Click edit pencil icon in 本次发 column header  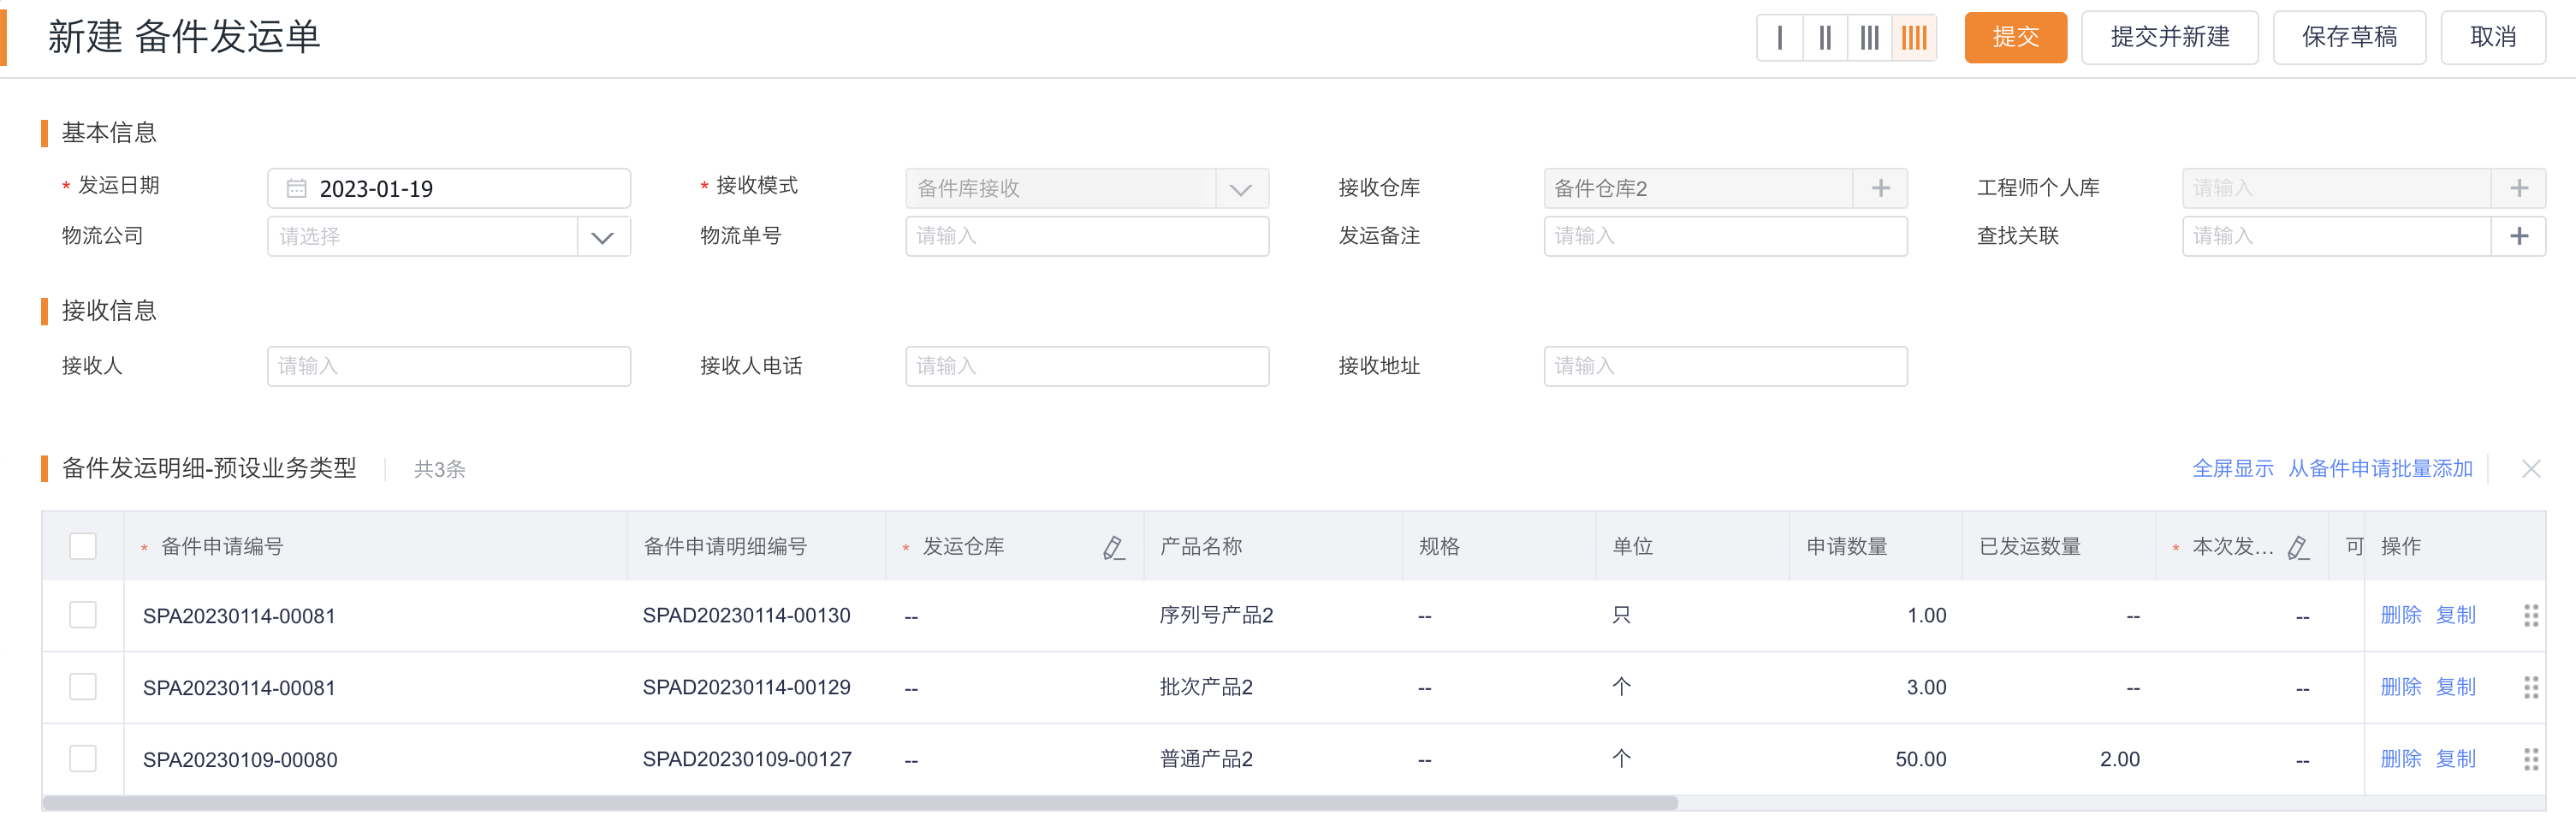pos(2298,547)
